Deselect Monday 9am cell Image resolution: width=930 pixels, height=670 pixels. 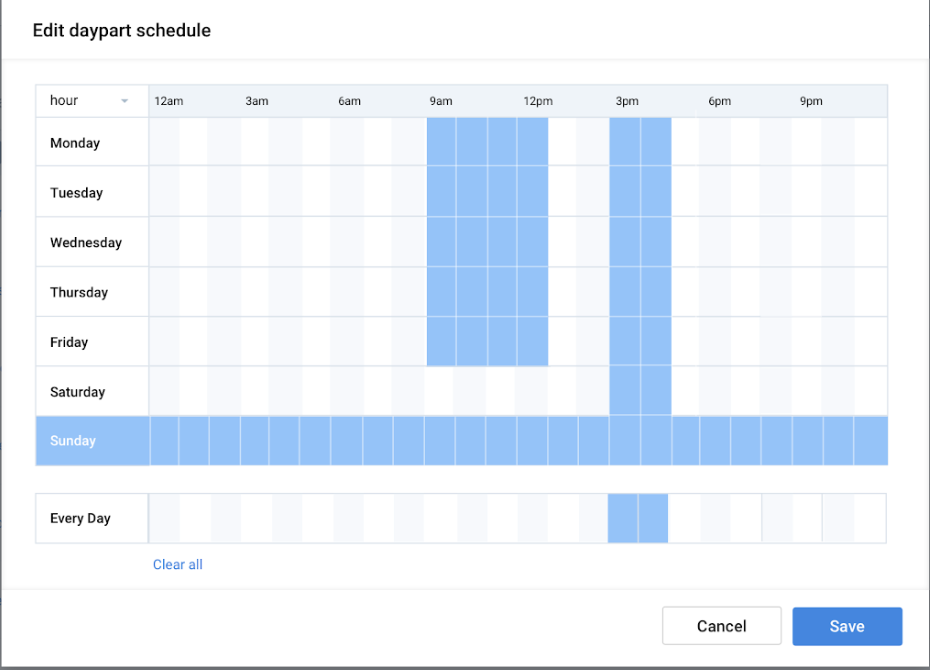tap(441, 142)
